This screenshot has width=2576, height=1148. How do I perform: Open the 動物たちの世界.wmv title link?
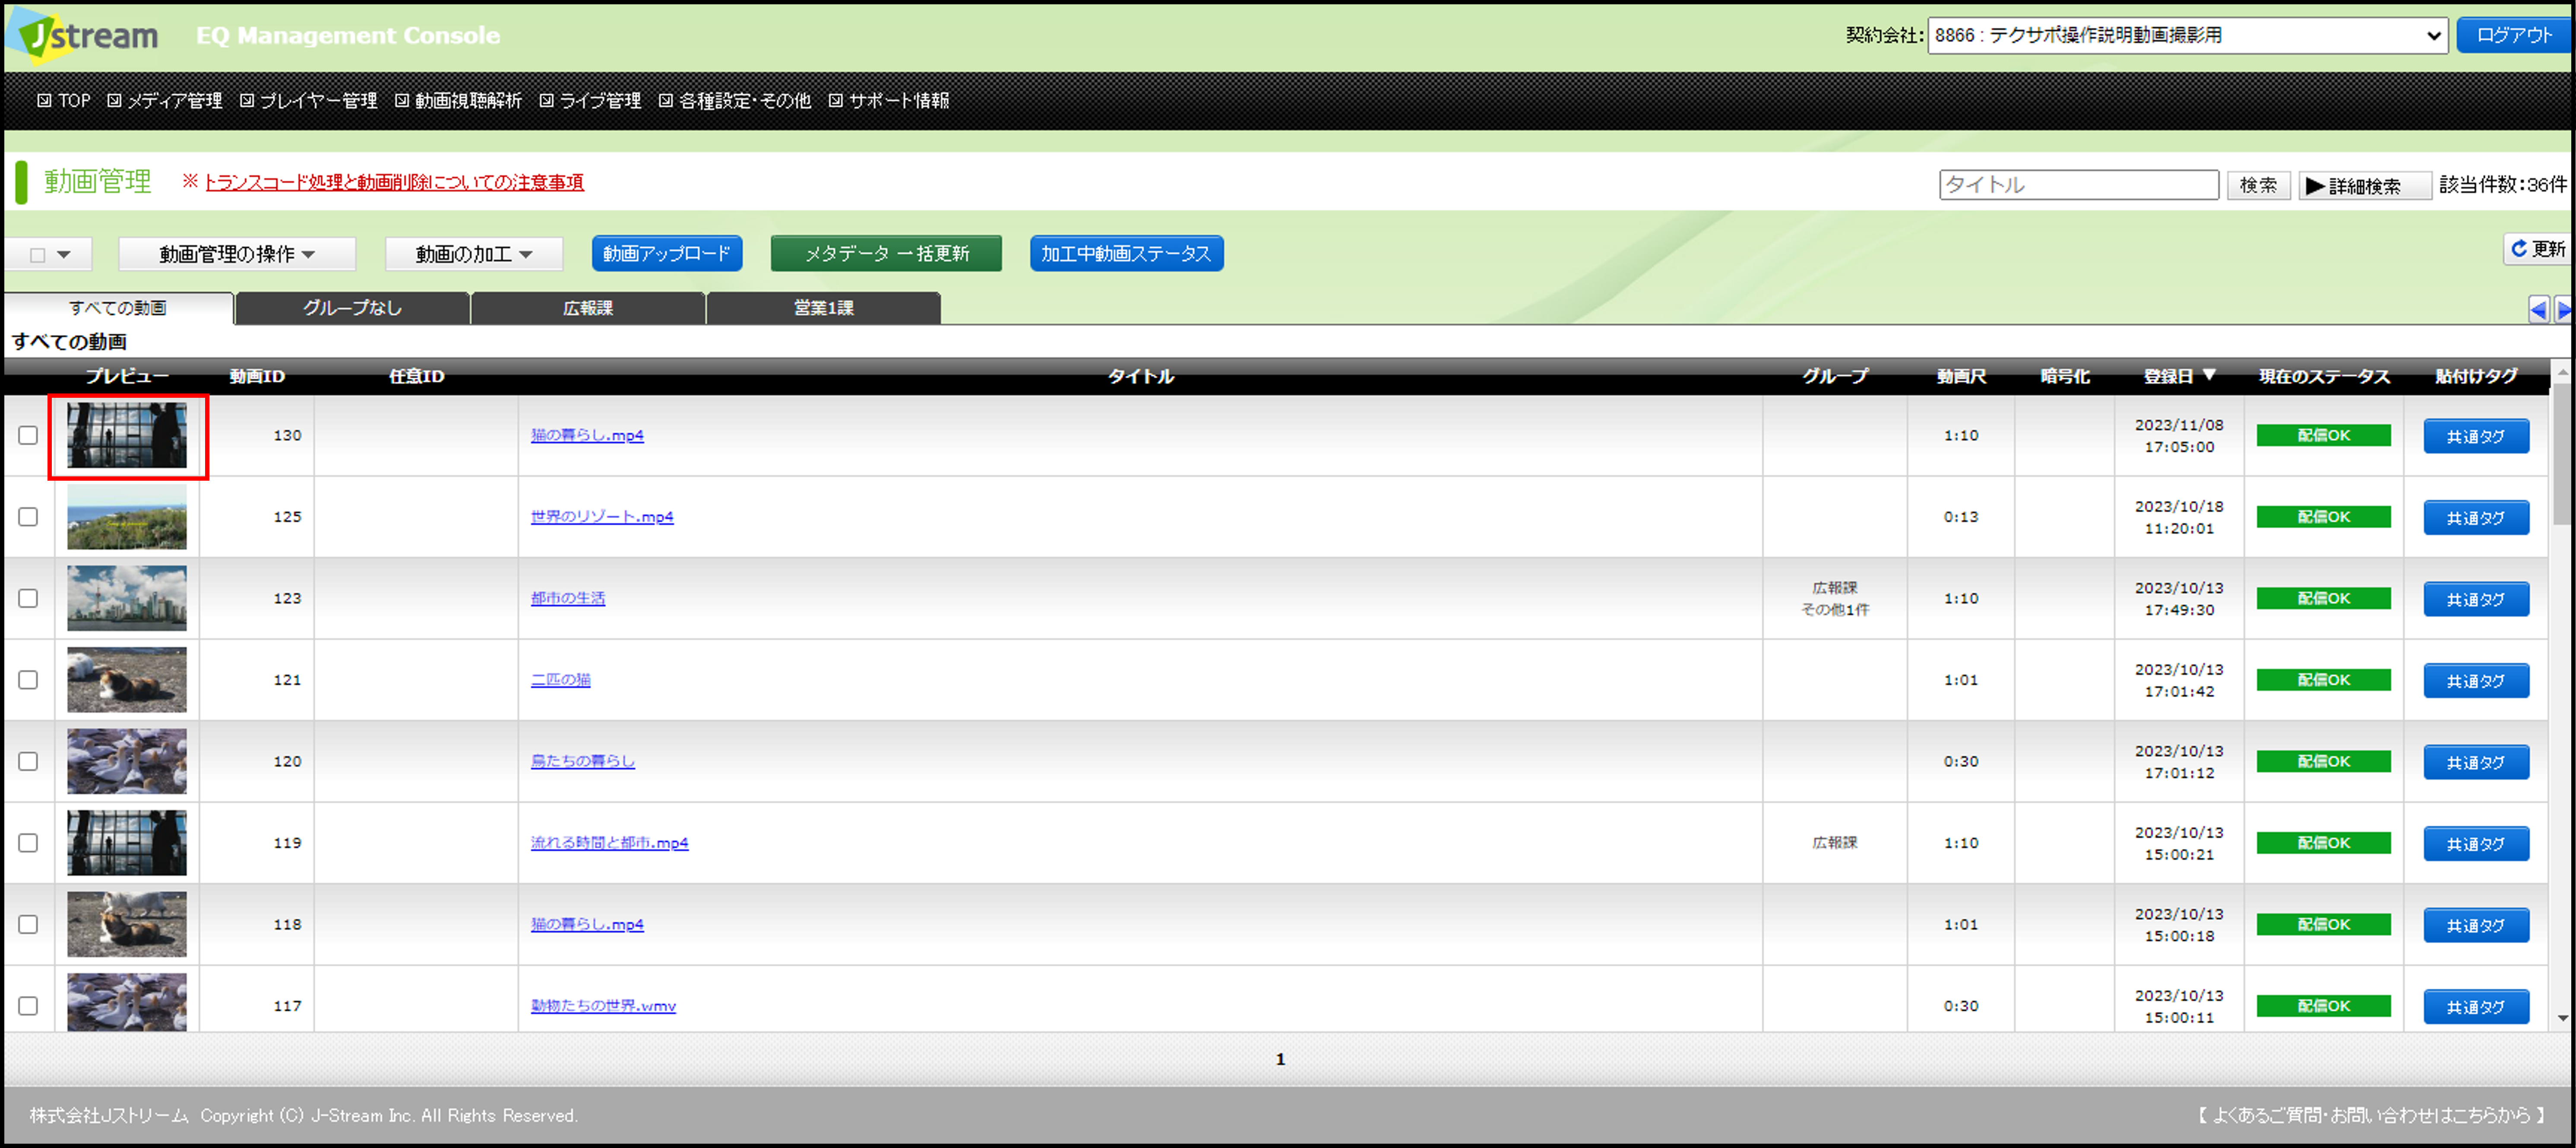click(603, 1006)
